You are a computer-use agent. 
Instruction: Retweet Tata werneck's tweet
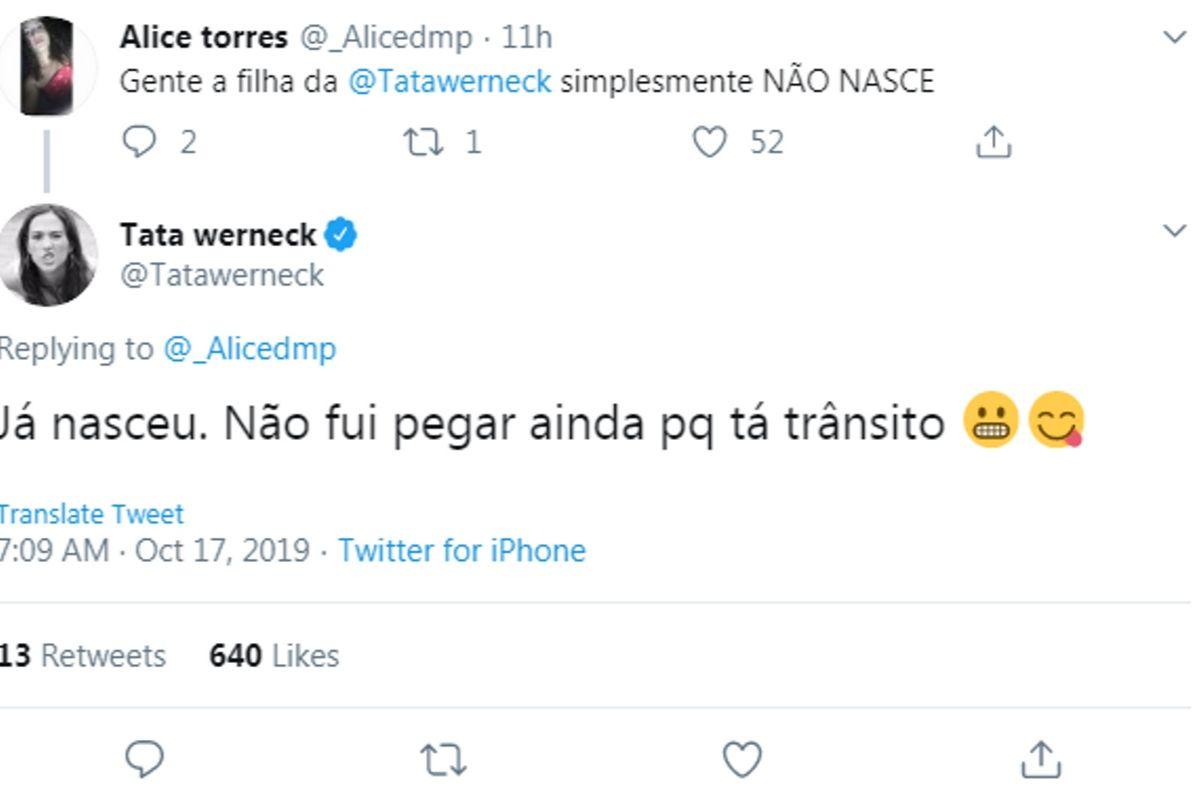pyautogui.click(x=442, y=760)
